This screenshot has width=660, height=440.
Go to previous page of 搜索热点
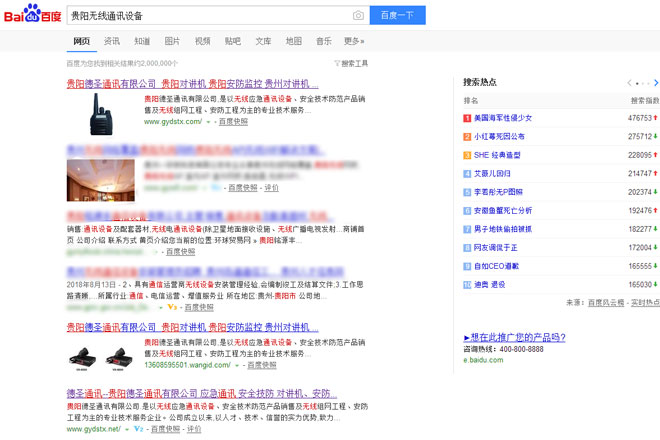pyautogui.click(x=629, y=83)
